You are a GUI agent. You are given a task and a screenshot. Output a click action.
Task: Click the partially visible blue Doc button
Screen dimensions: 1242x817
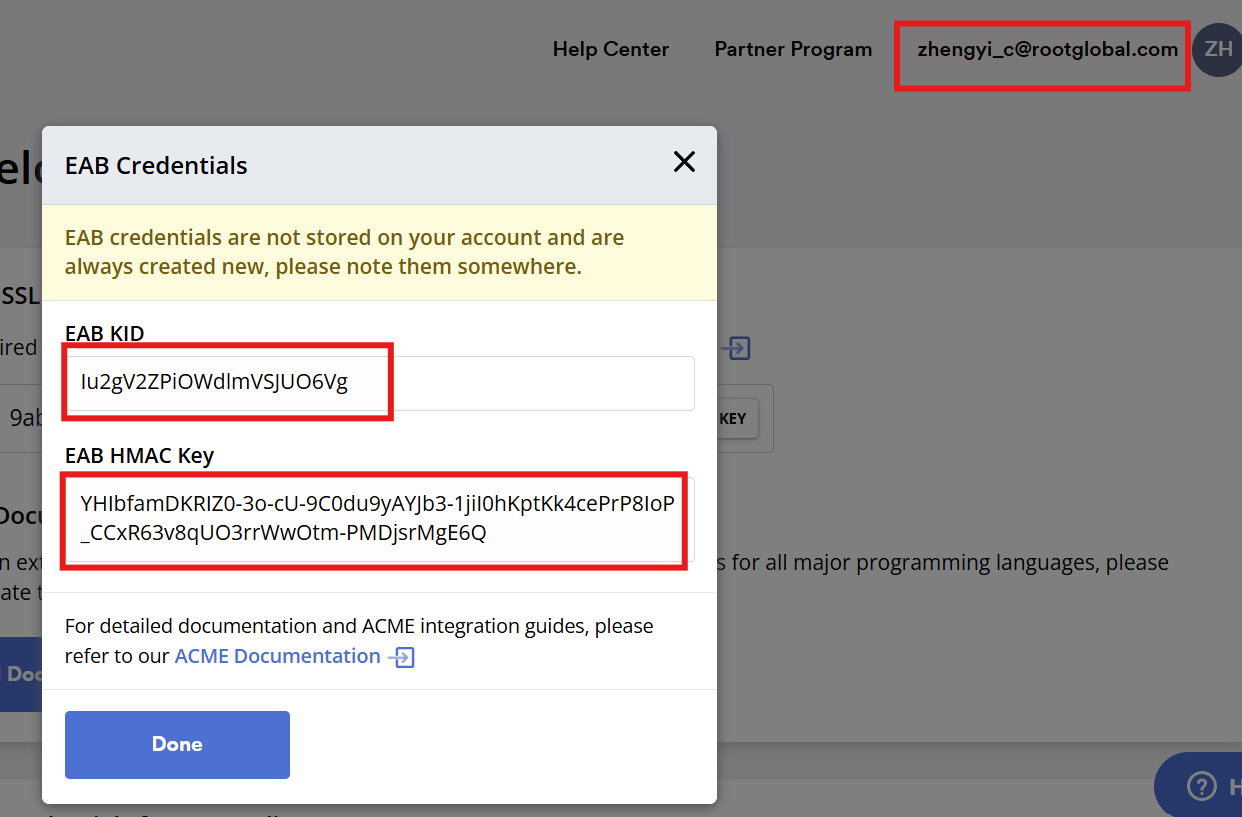(20, 674)
